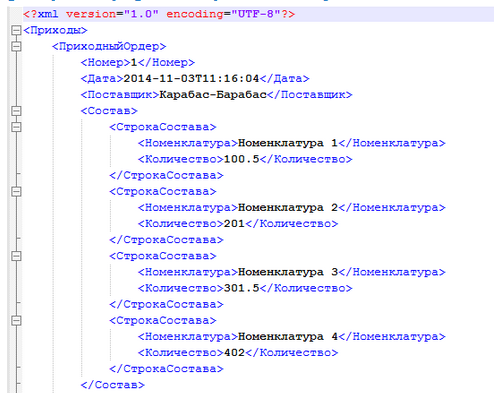
Task: Click the closing Дата tag
Action: [x=285, y=79]
